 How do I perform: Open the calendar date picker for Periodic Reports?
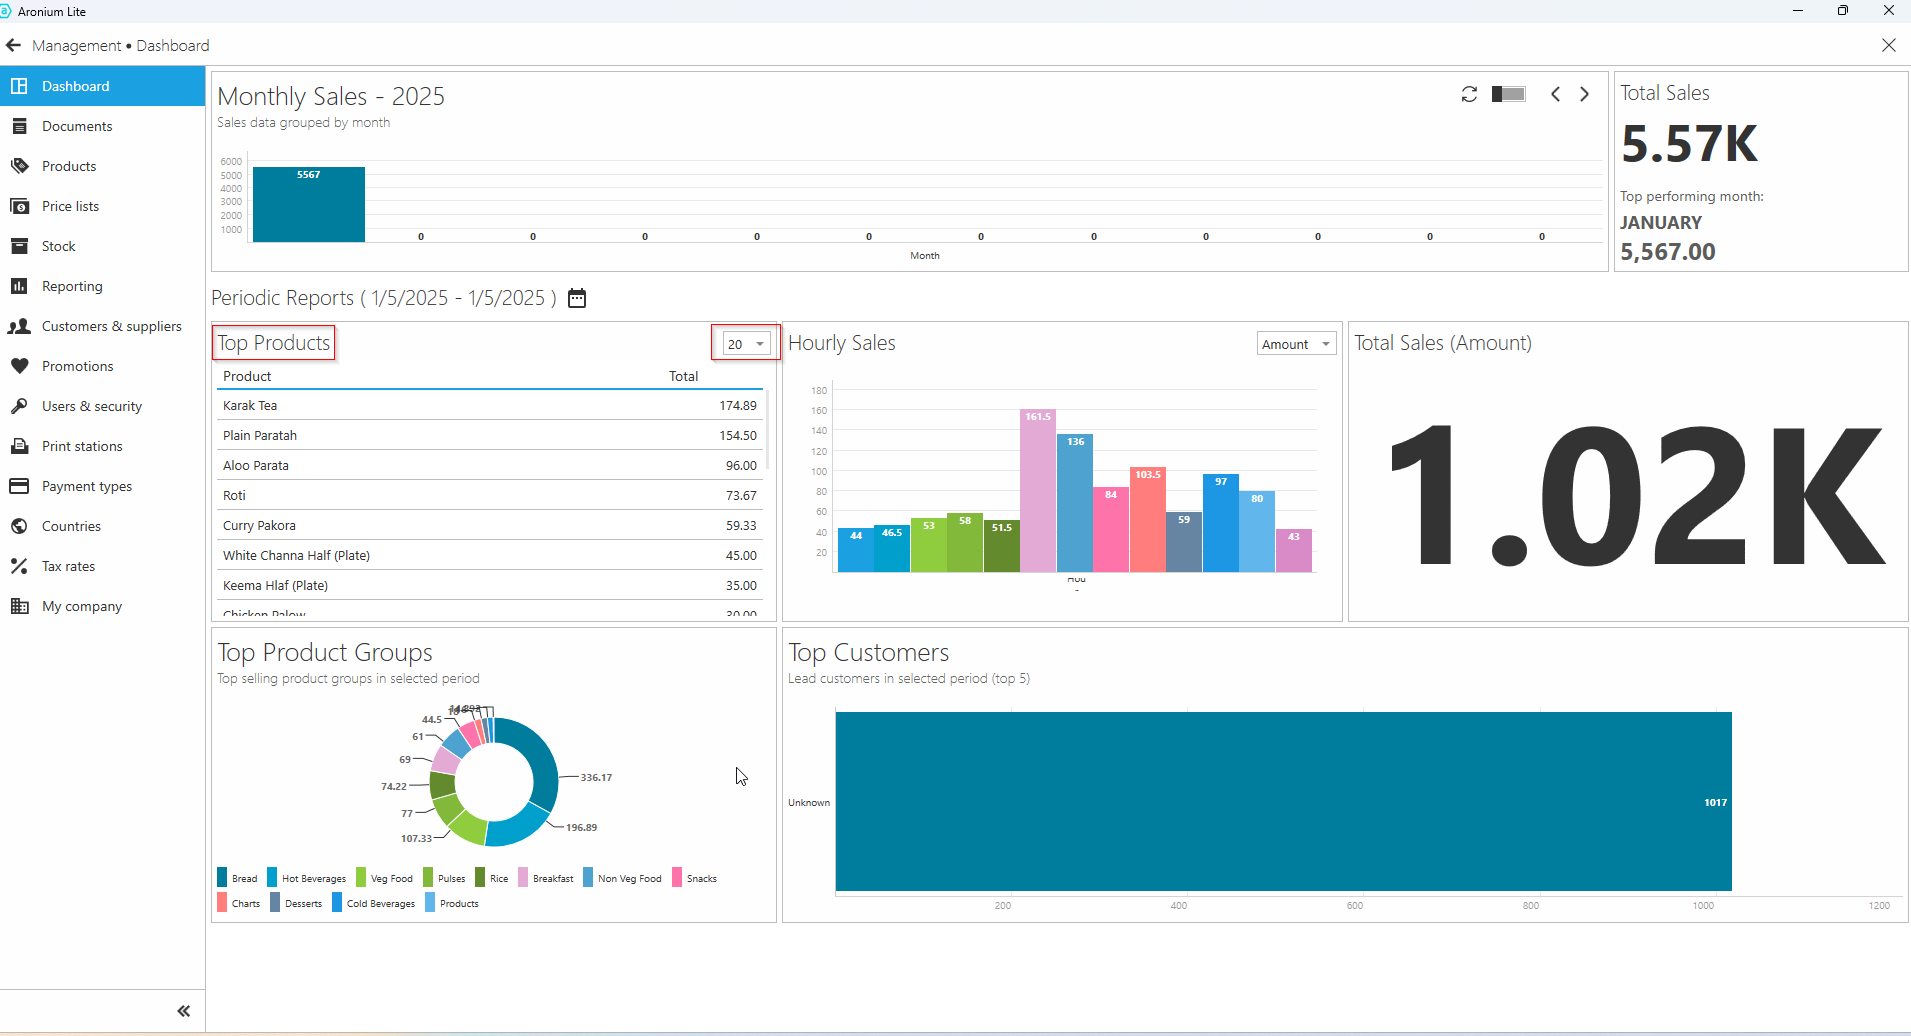coord(577,298)
